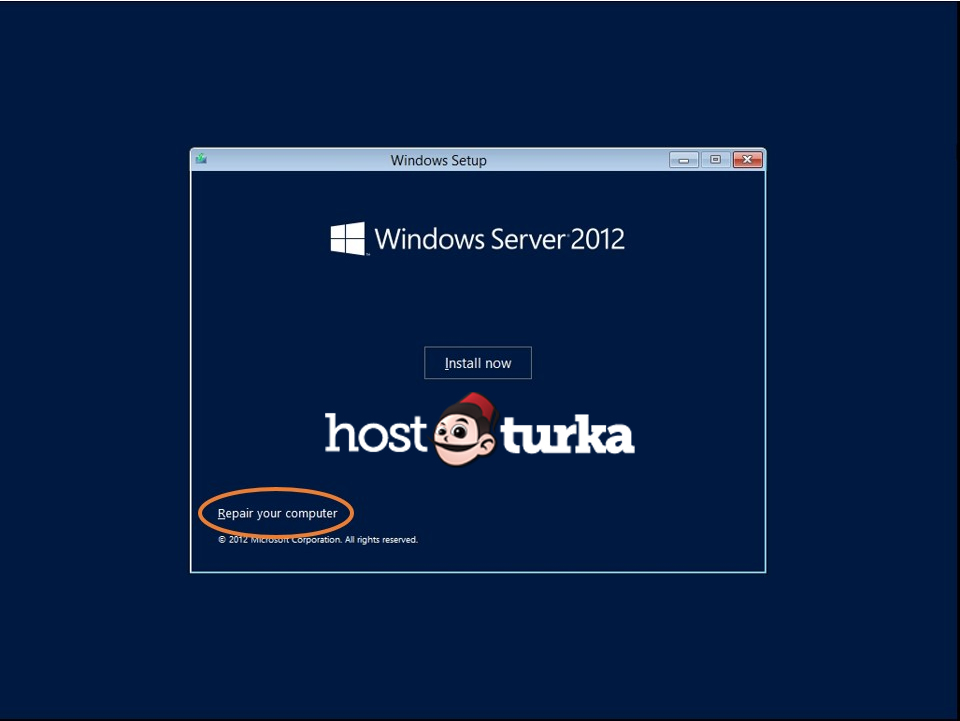This screenshot has width=960, height=721.
Task: Click the "Repair" word in bottom link
Action: click(236, 513)
